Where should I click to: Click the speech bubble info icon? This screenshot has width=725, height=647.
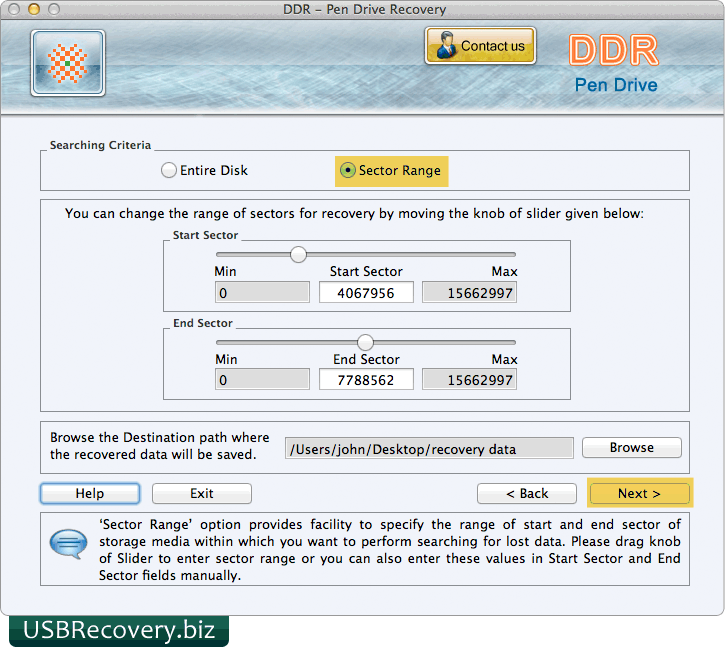pos(68,544)
